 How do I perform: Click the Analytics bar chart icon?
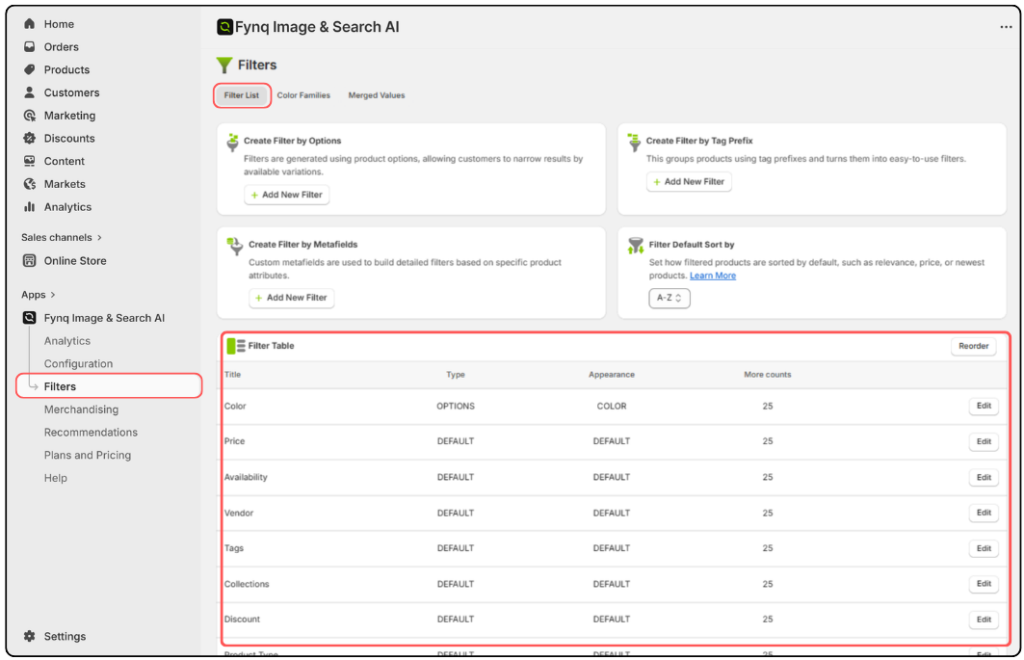tap(29, 206)
